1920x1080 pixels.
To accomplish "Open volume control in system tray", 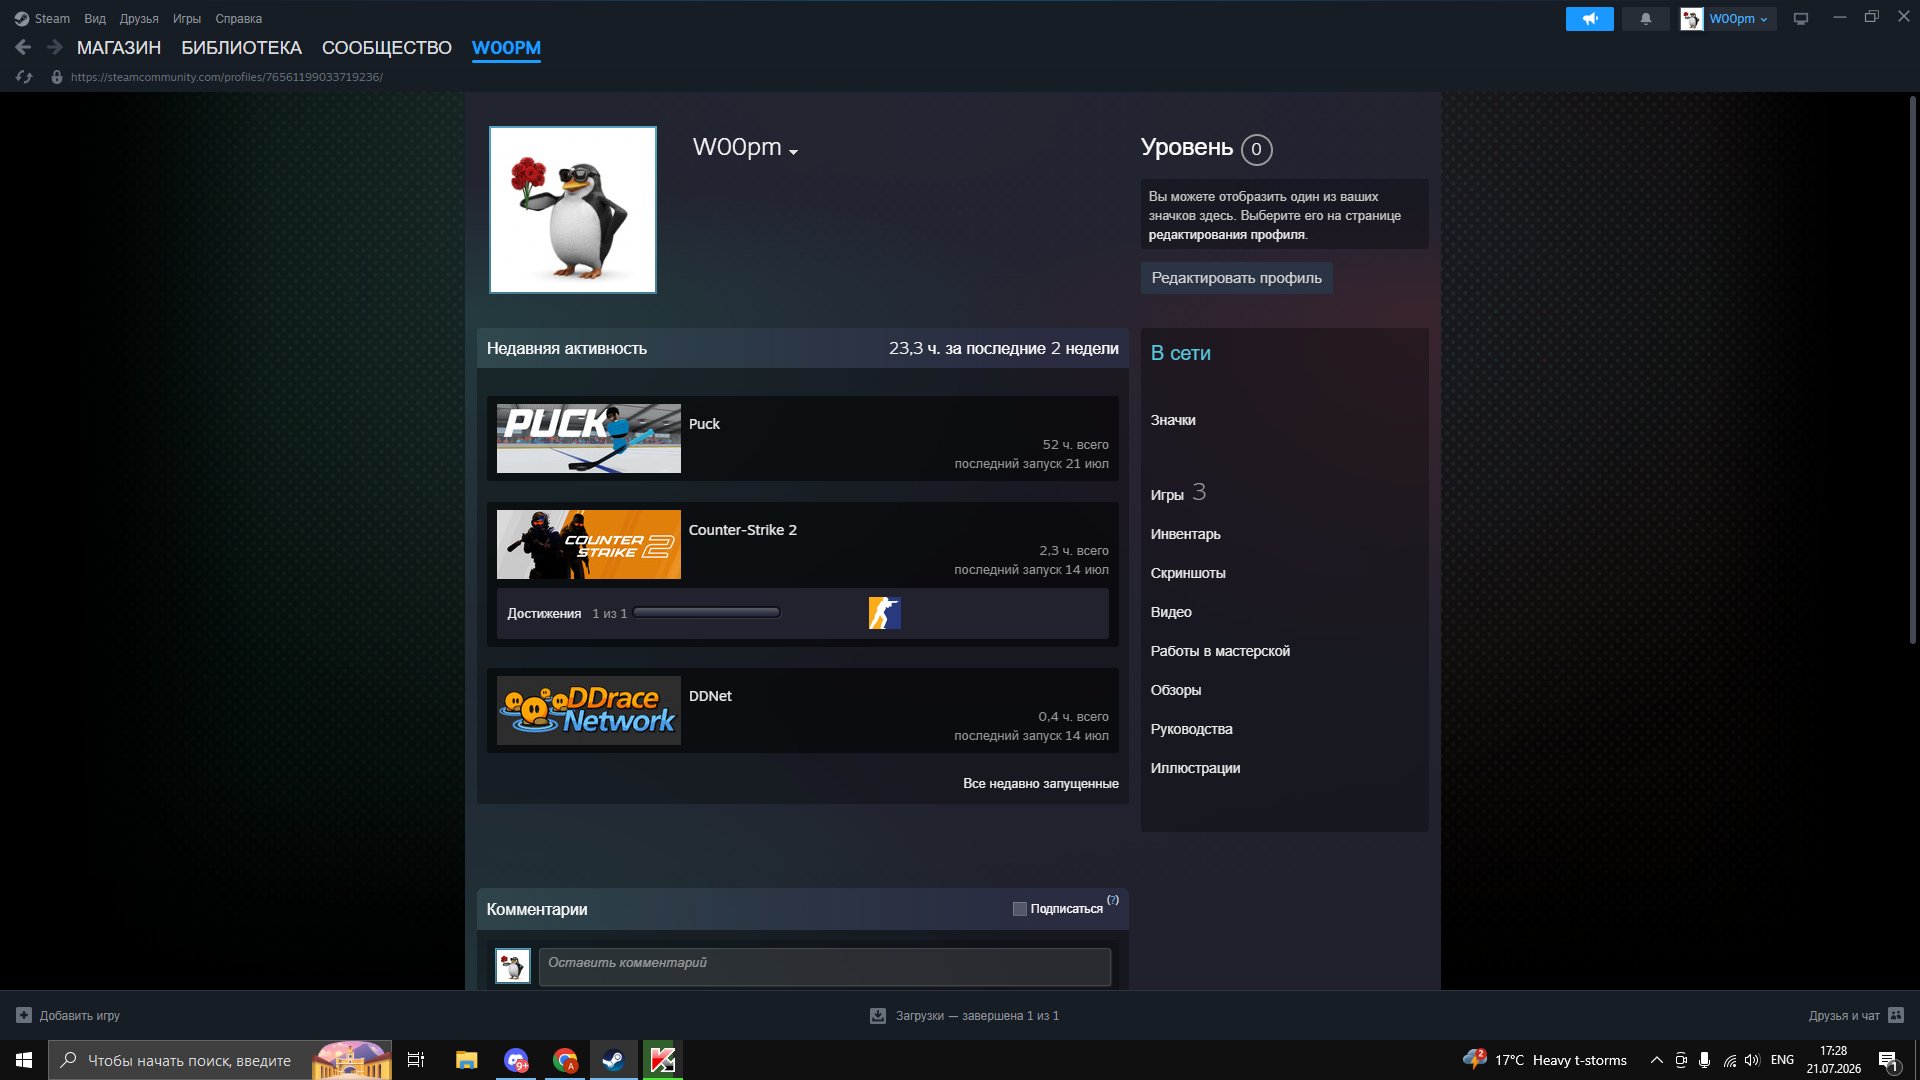I will (1752, 1060).
